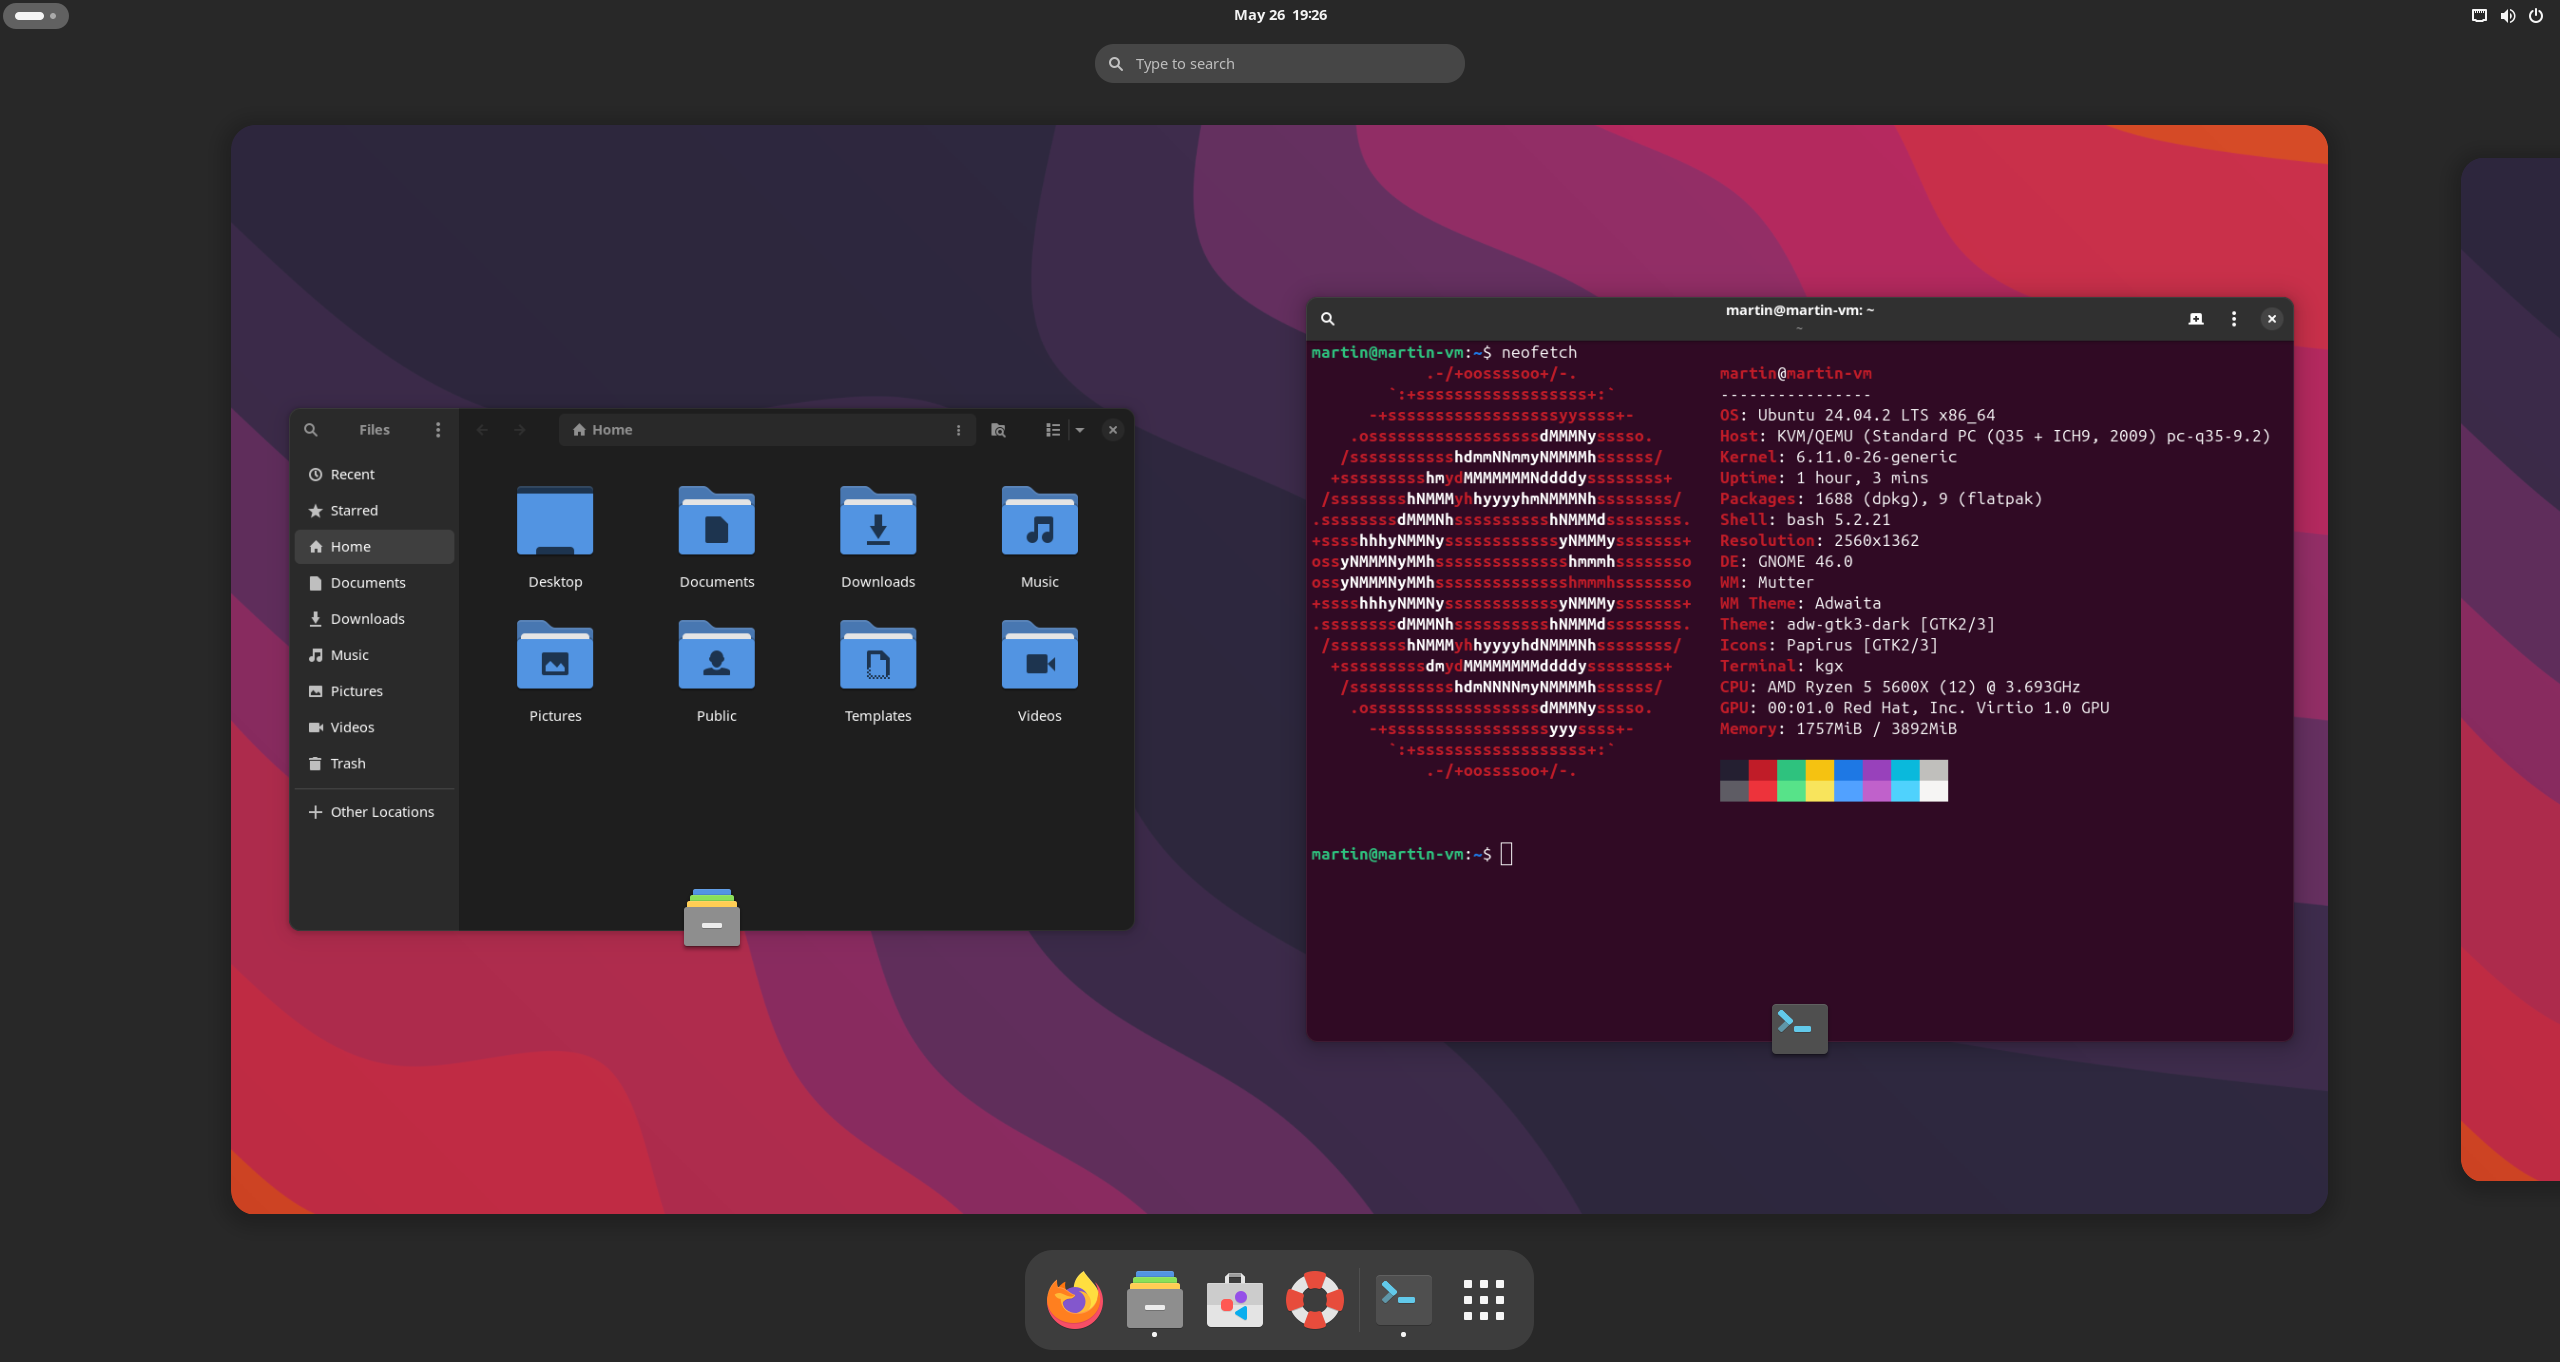Show all applications grid
2560x1362 pixels.
pyautogui.click(x=1483, y=1300)
